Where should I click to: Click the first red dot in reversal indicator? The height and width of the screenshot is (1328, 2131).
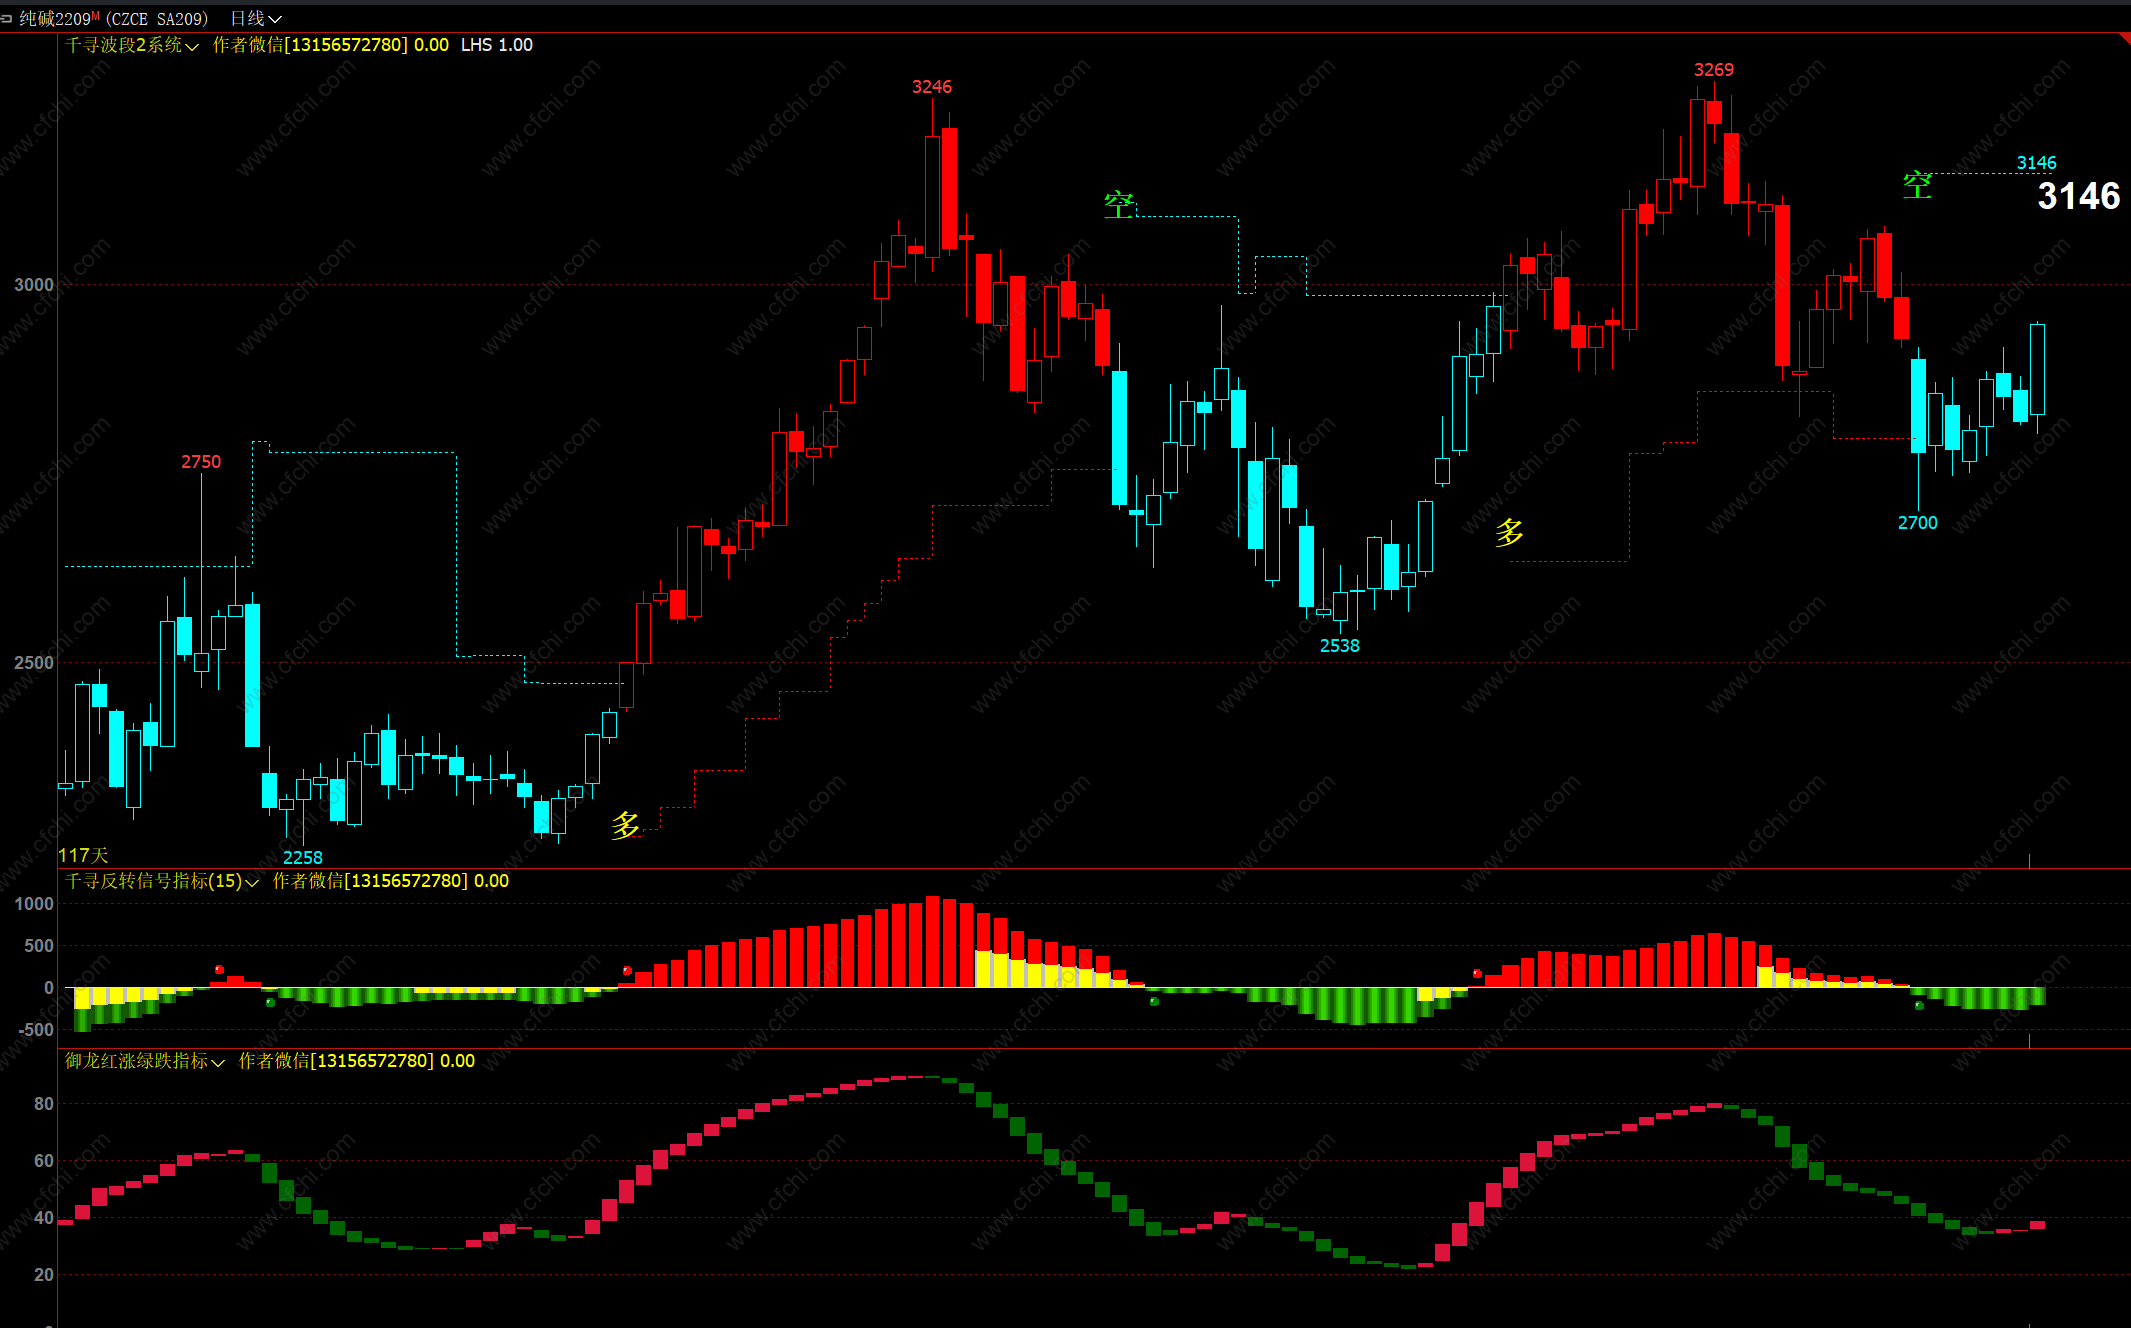[219, 969]
